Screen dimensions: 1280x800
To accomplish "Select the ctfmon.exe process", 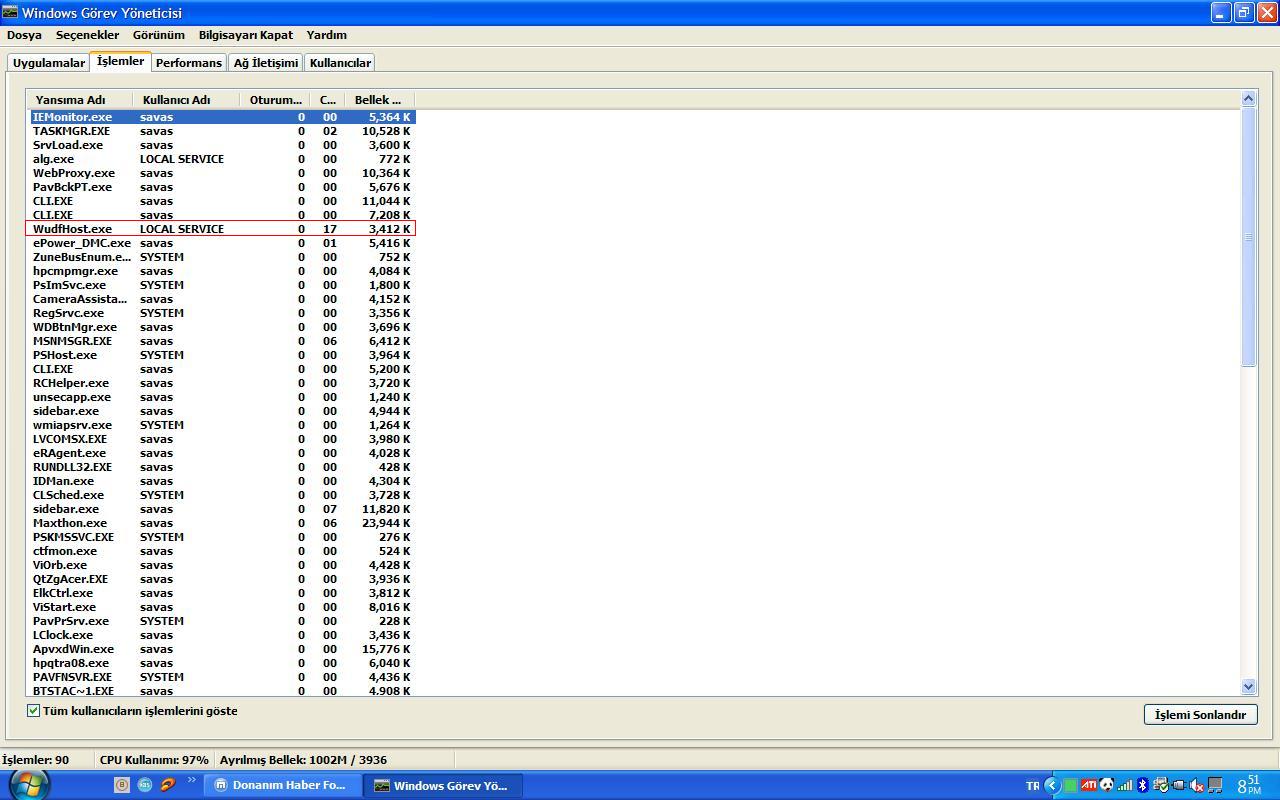I will point(221,551).
